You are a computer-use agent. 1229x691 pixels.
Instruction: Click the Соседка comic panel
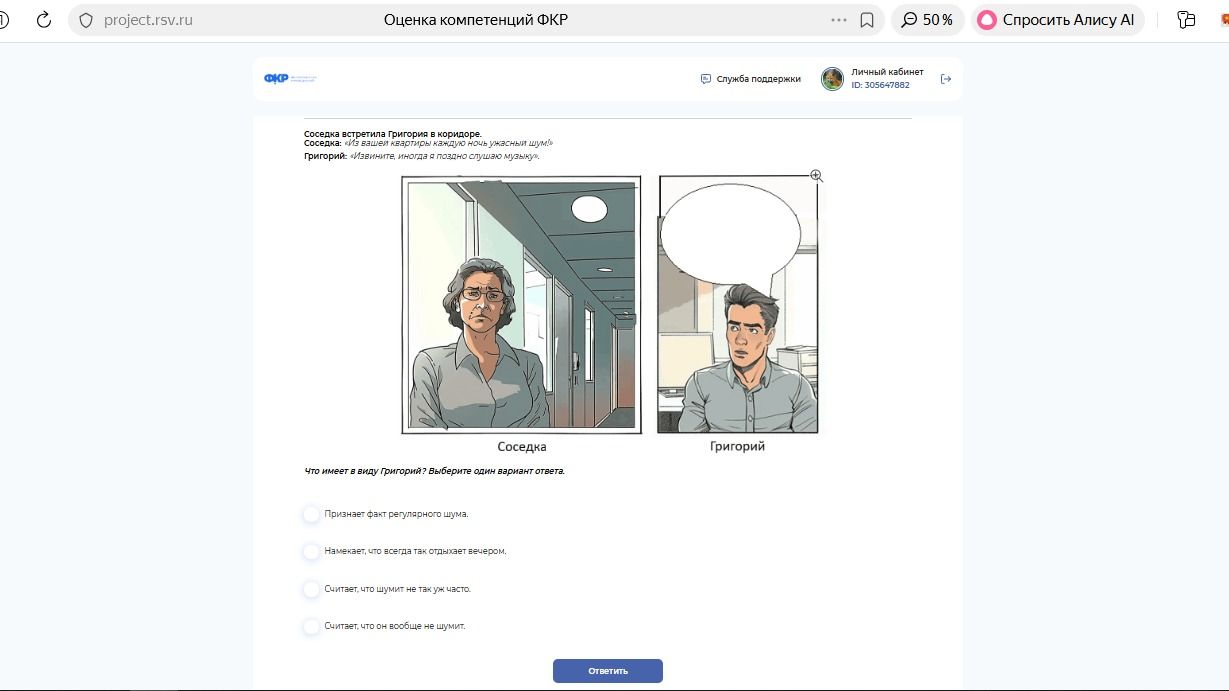coord(521,305)
